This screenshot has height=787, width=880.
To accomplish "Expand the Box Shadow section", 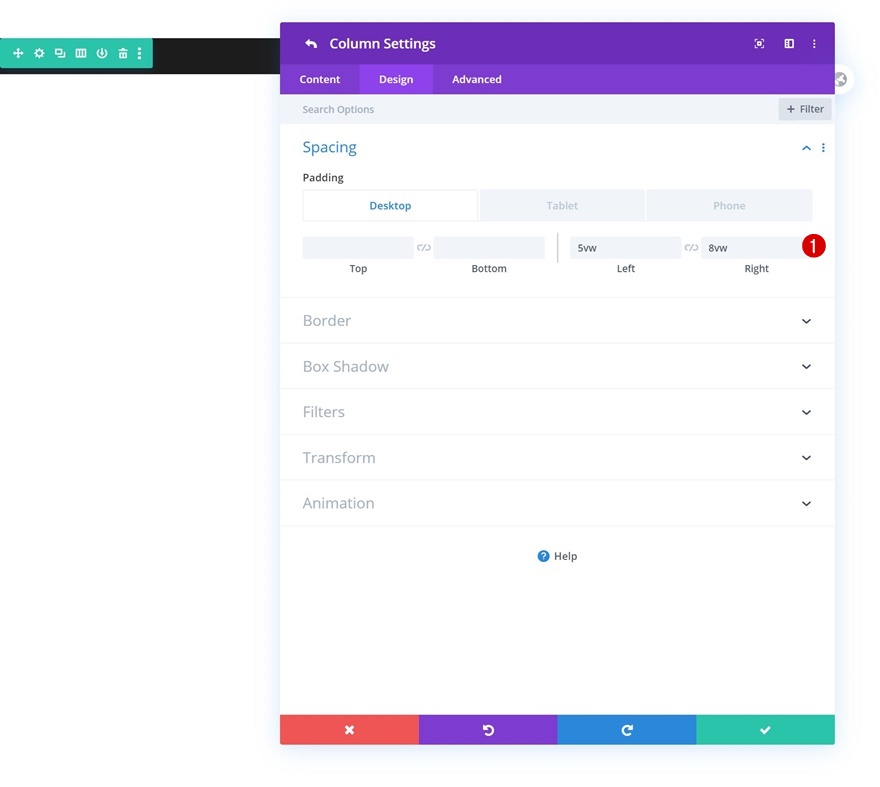I will (x=557, y=367).
